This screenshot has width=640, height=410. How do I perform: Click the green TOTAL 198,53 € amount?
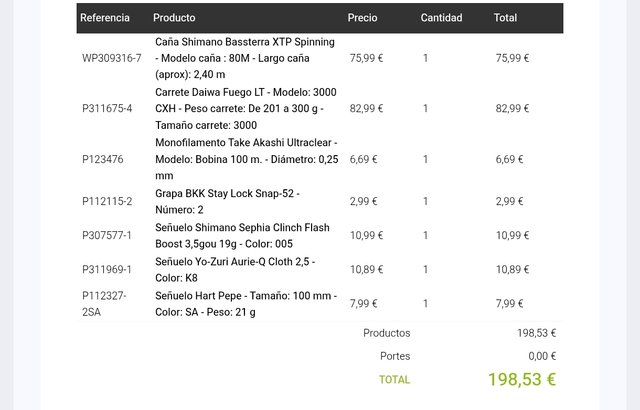[x=522, y=379]
